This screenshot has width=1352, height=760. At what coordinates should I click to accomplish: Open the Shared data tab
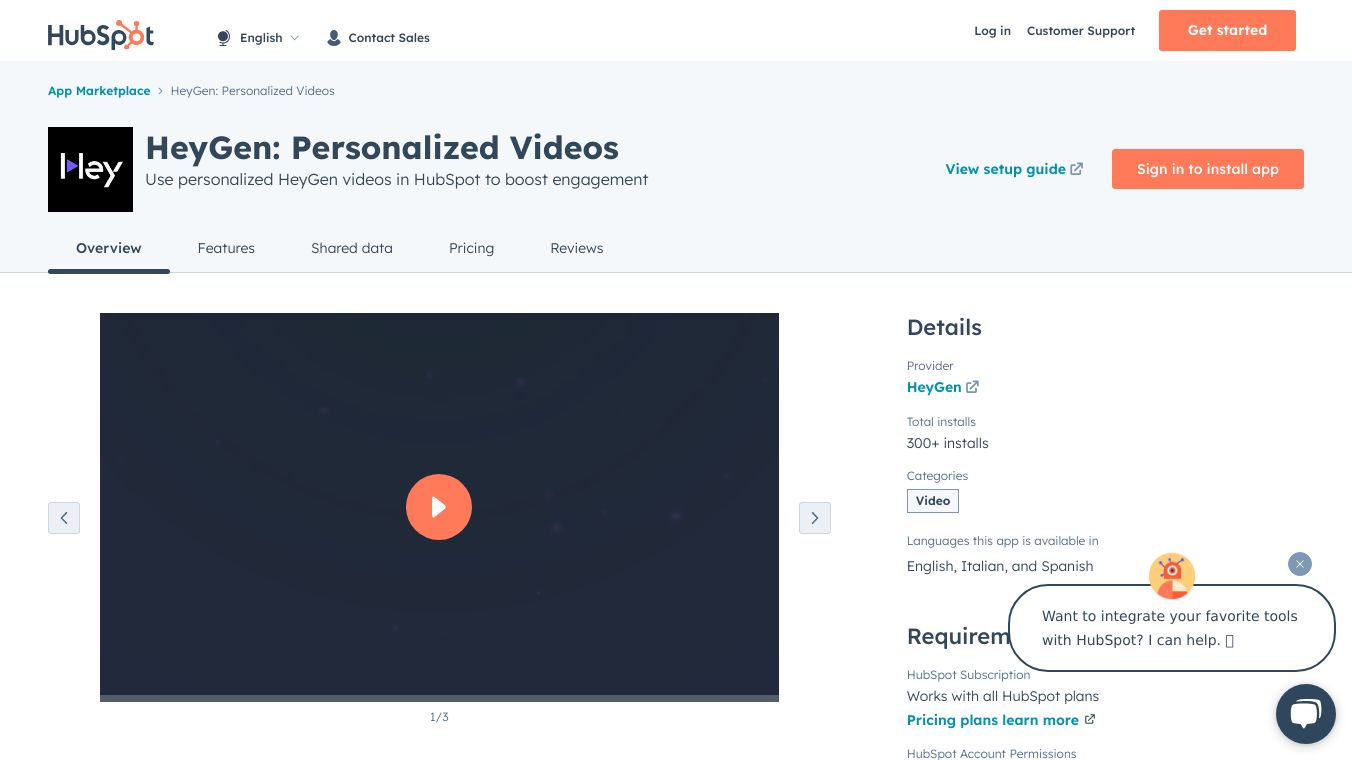pos(352,248)
